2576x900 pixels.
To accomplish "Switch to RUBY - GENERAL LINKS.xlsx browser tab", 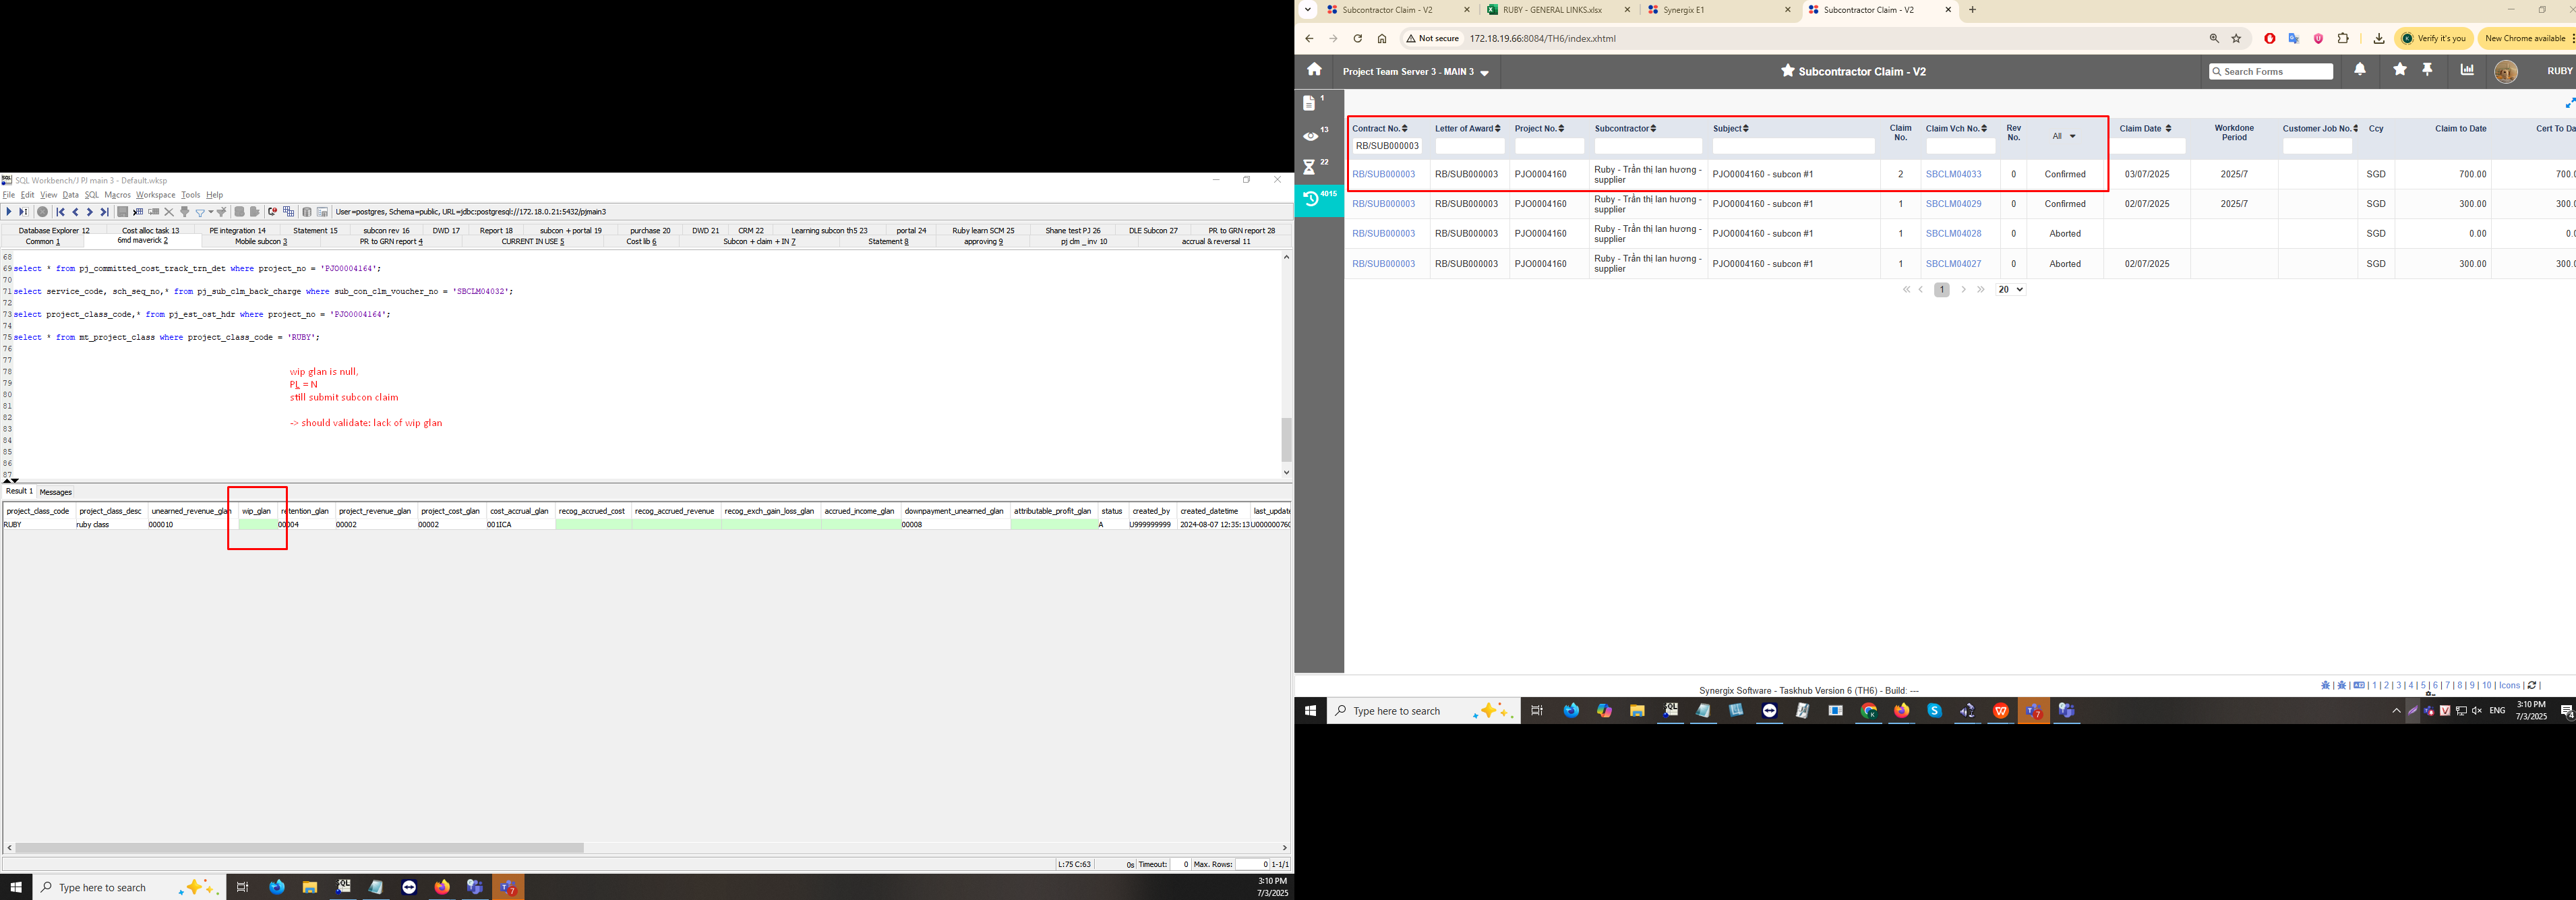I will [1558, 10].
